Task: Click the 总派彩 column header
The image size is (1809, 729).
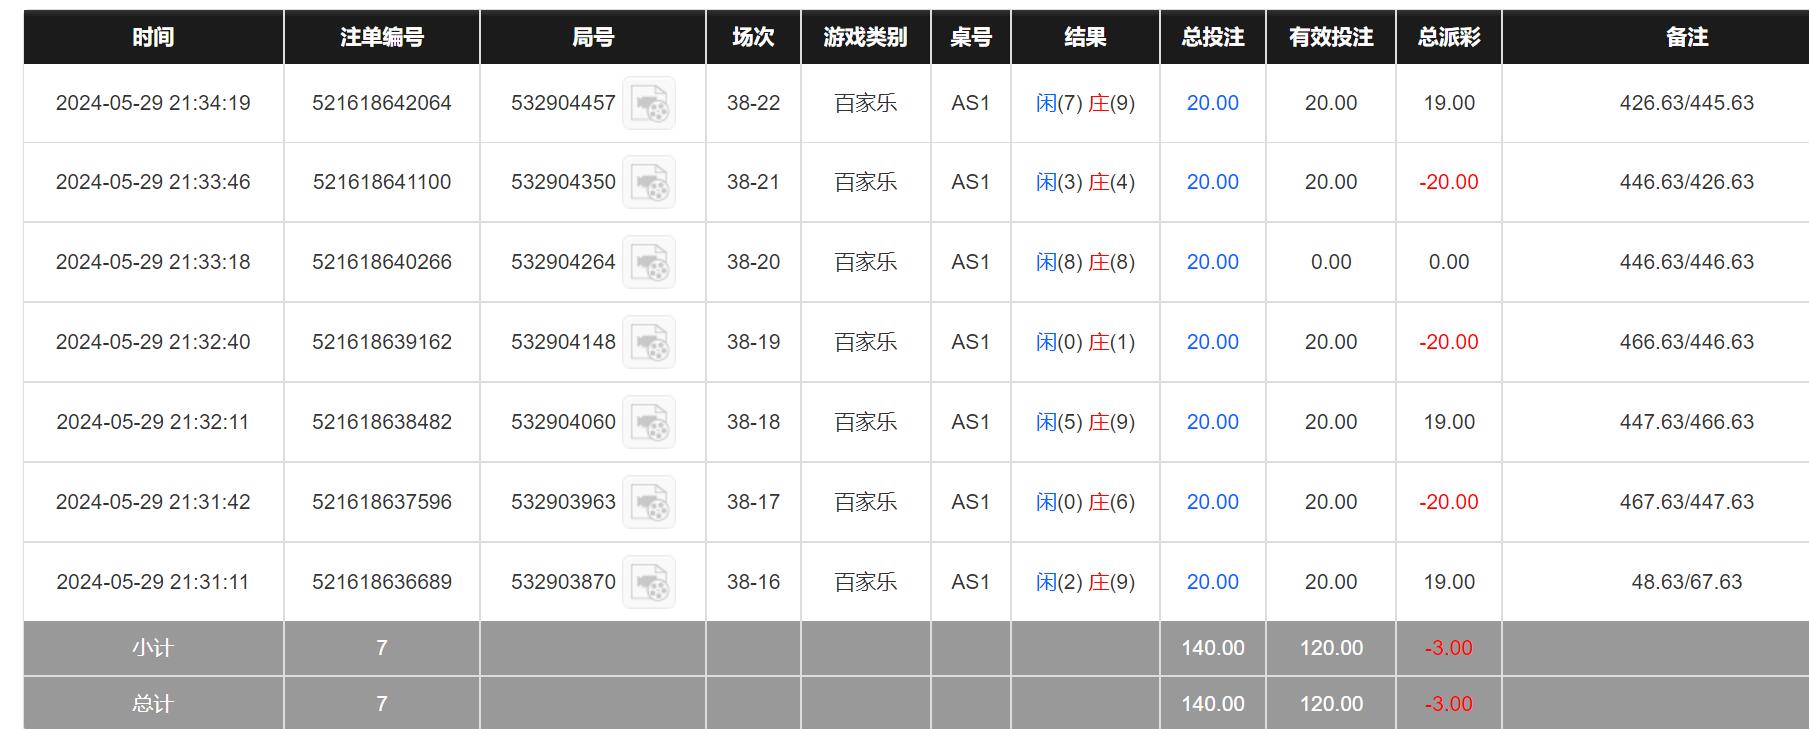Action: tap(1448, 38)
